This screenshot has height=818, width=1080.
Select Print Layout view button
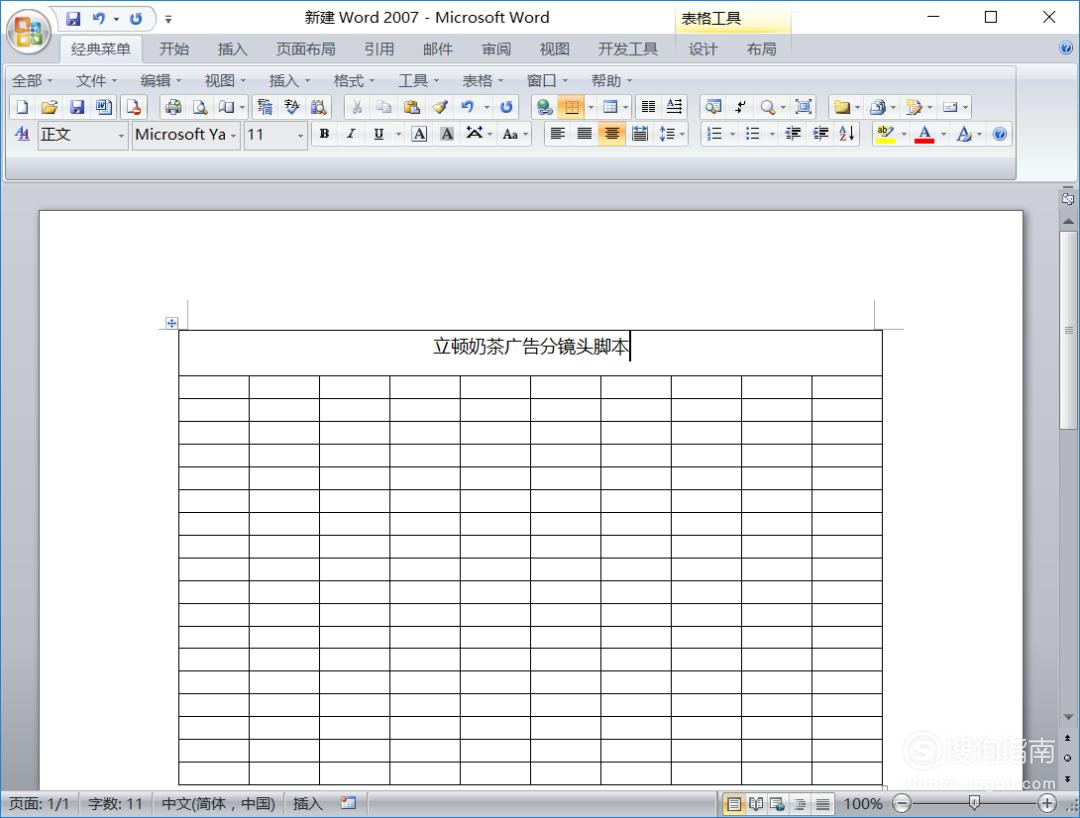pos(734,804)
